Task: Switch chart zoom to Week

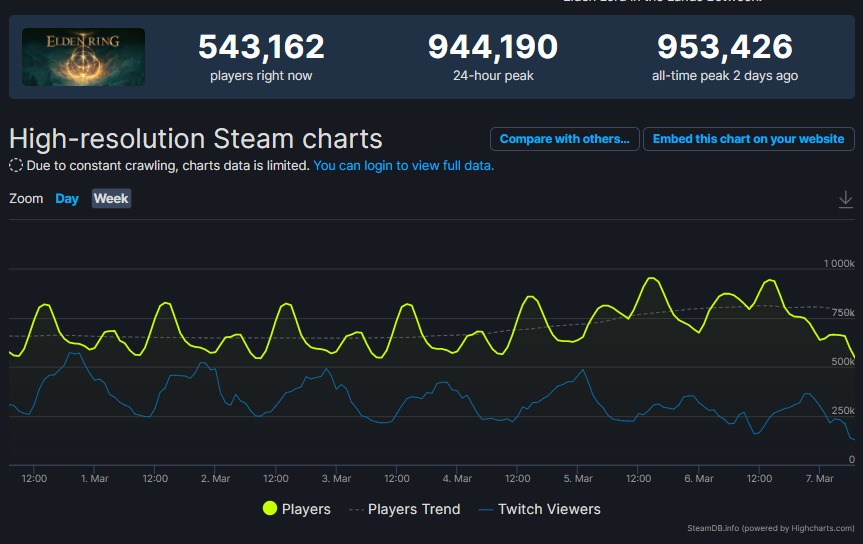Action: 111,199
